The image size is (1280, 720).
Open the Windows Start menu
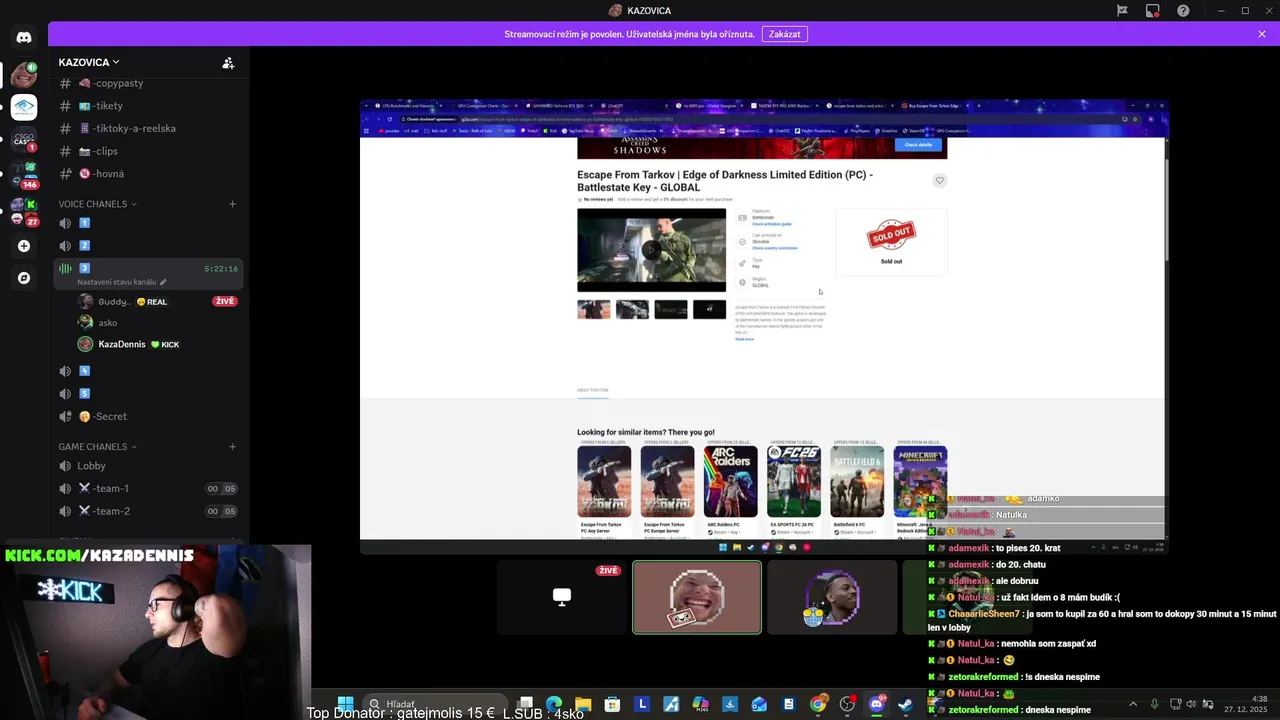coord(345,704)
